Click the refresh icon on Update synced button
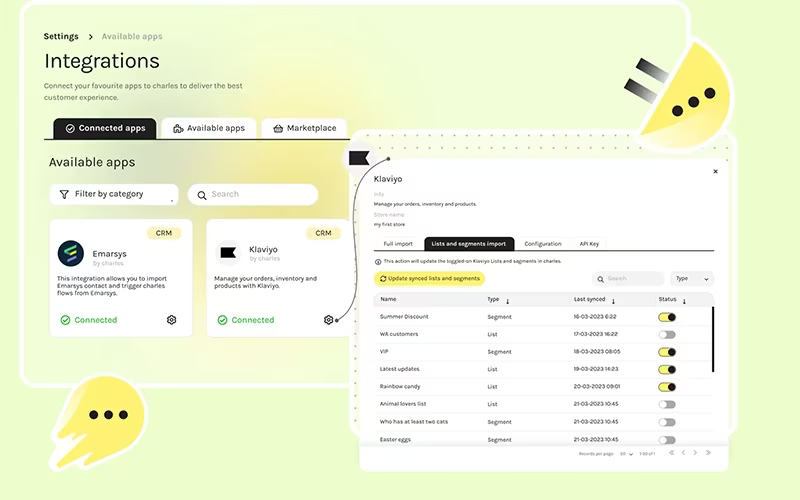This screenshot has width=800, height=500. 383,279
